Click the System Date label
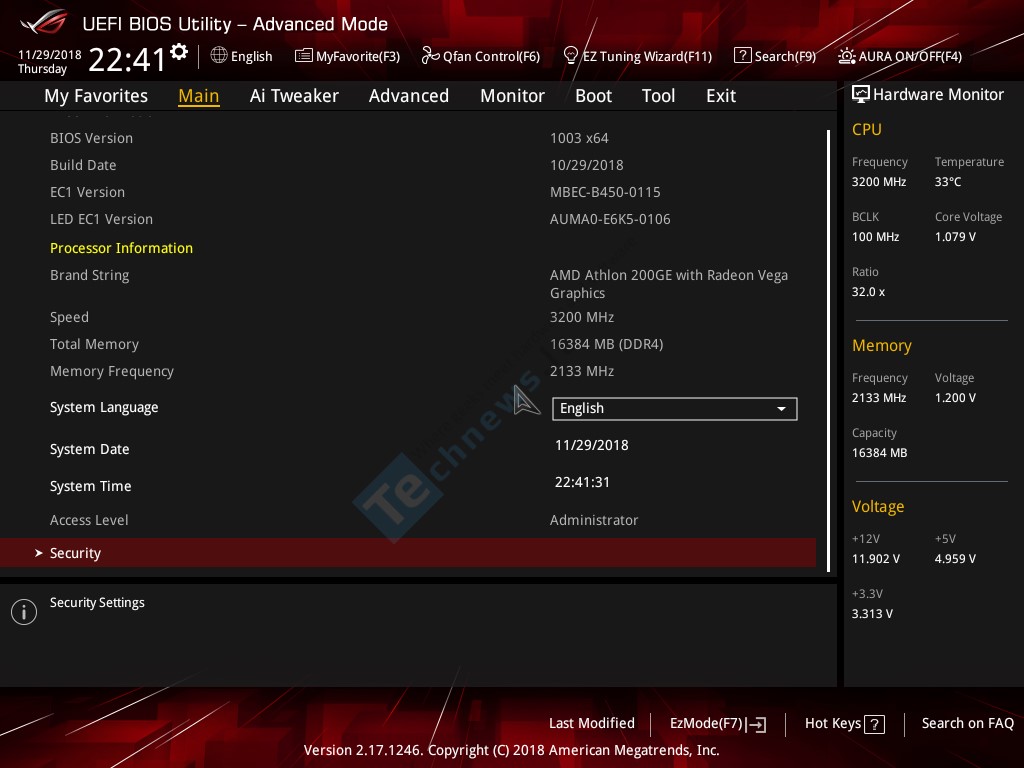Screen dimensions: 1024x768 pos(89,449)
